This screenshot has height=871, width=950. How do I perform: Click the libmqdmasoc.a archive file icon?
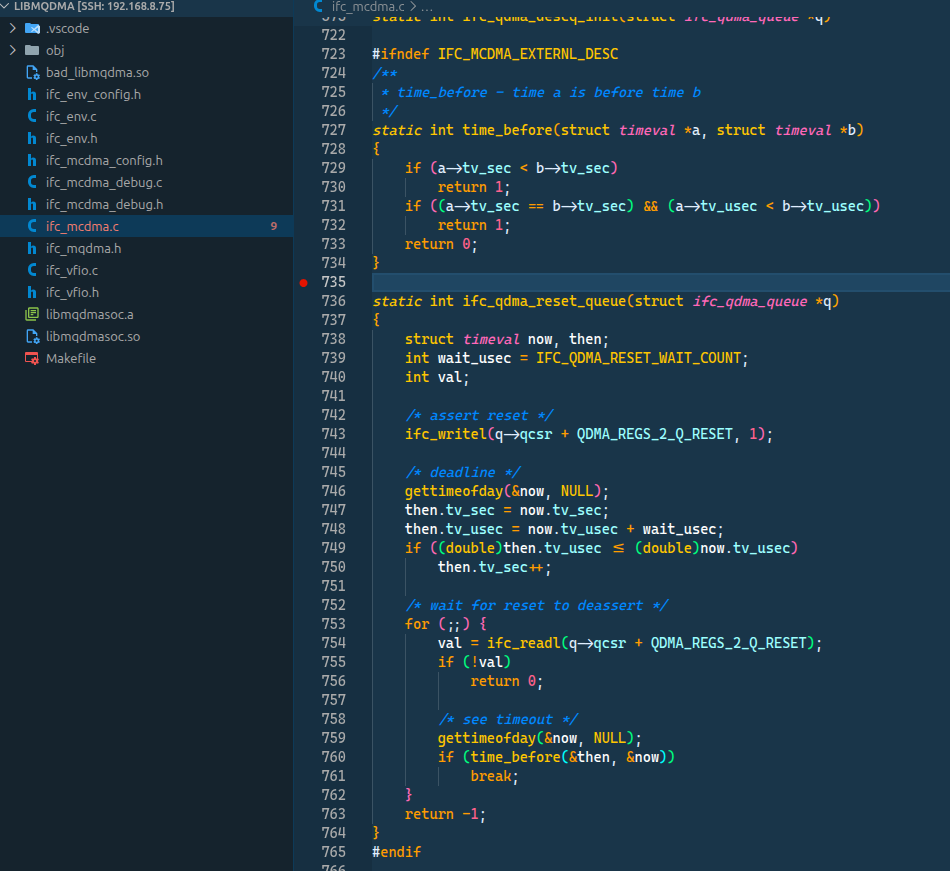click(x=32, y=315)
